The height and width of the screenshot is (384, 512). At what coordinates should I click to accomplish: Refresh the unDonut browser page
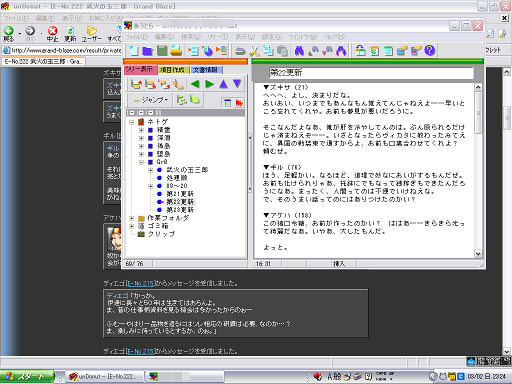coord(70,34)
